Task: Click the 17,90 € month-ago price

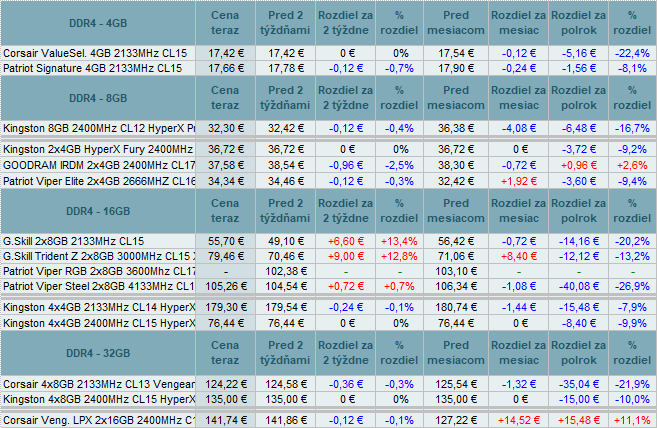Action: coord(456,68)
